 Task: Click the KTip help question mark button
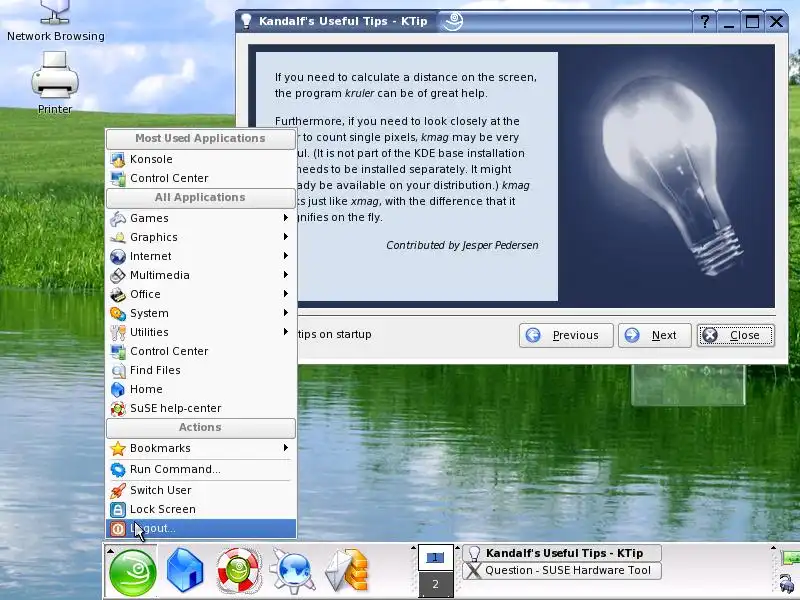click(705, 21)
